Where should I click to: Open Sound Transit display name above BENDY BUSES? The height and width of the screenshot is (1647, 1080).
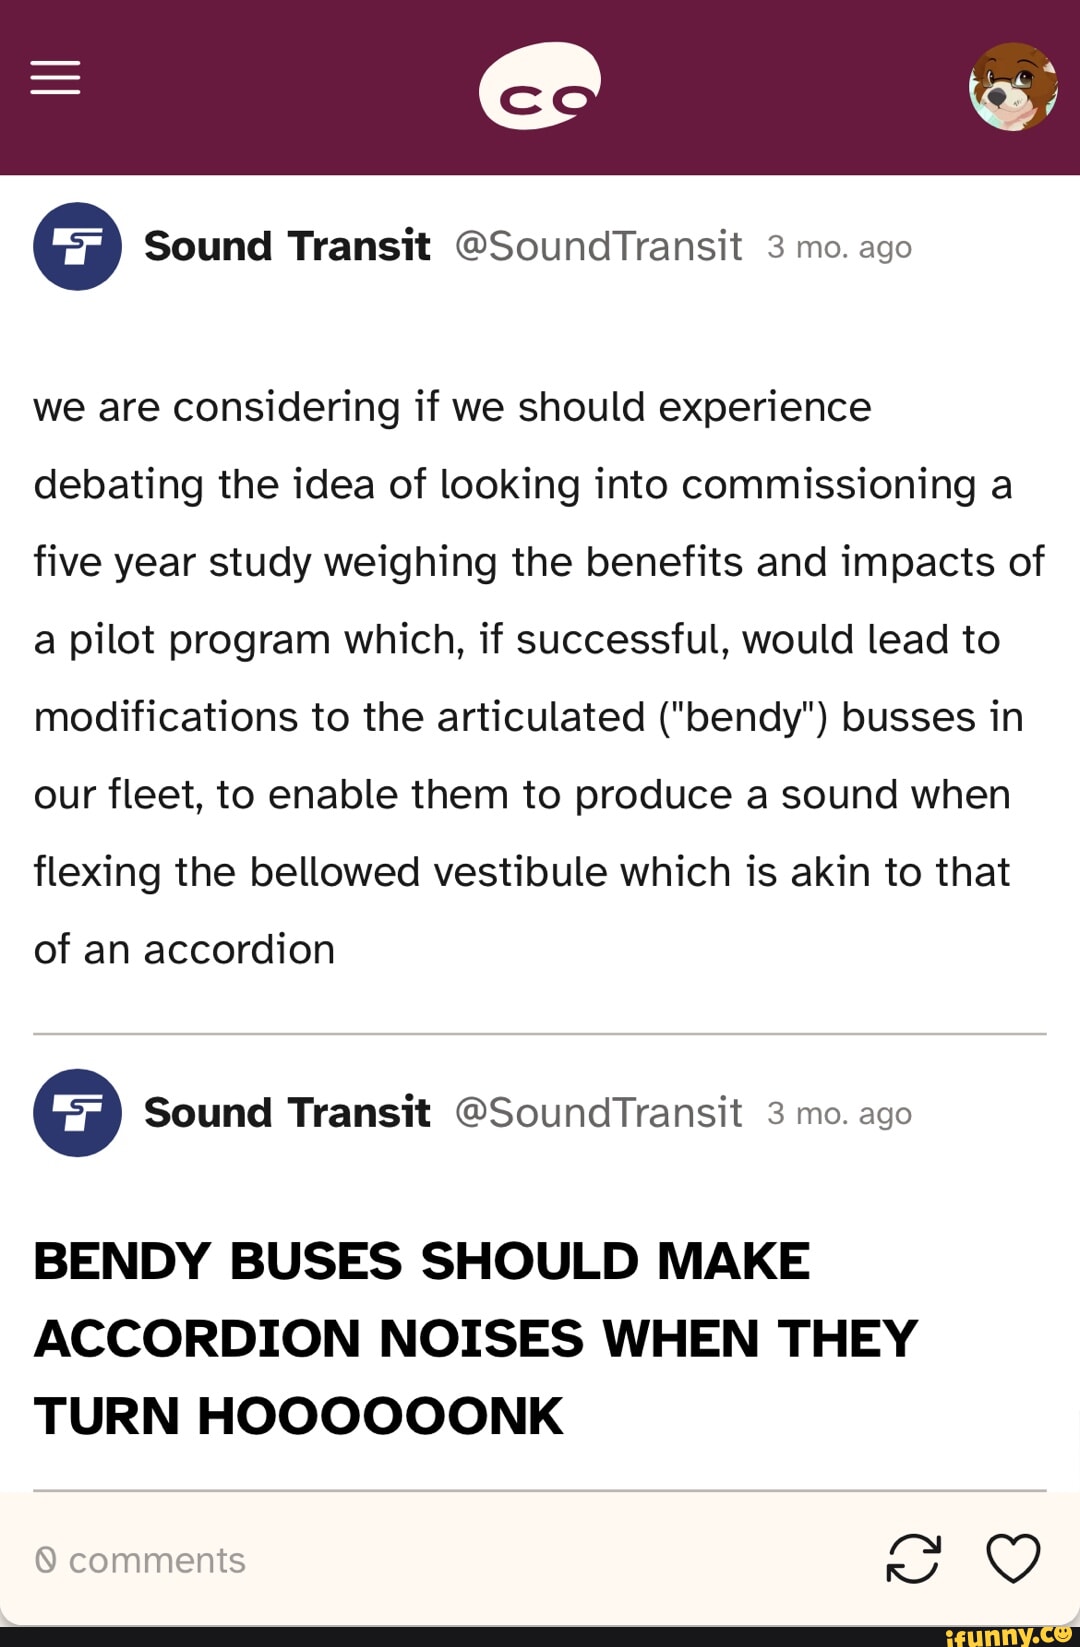(287, 1113)
